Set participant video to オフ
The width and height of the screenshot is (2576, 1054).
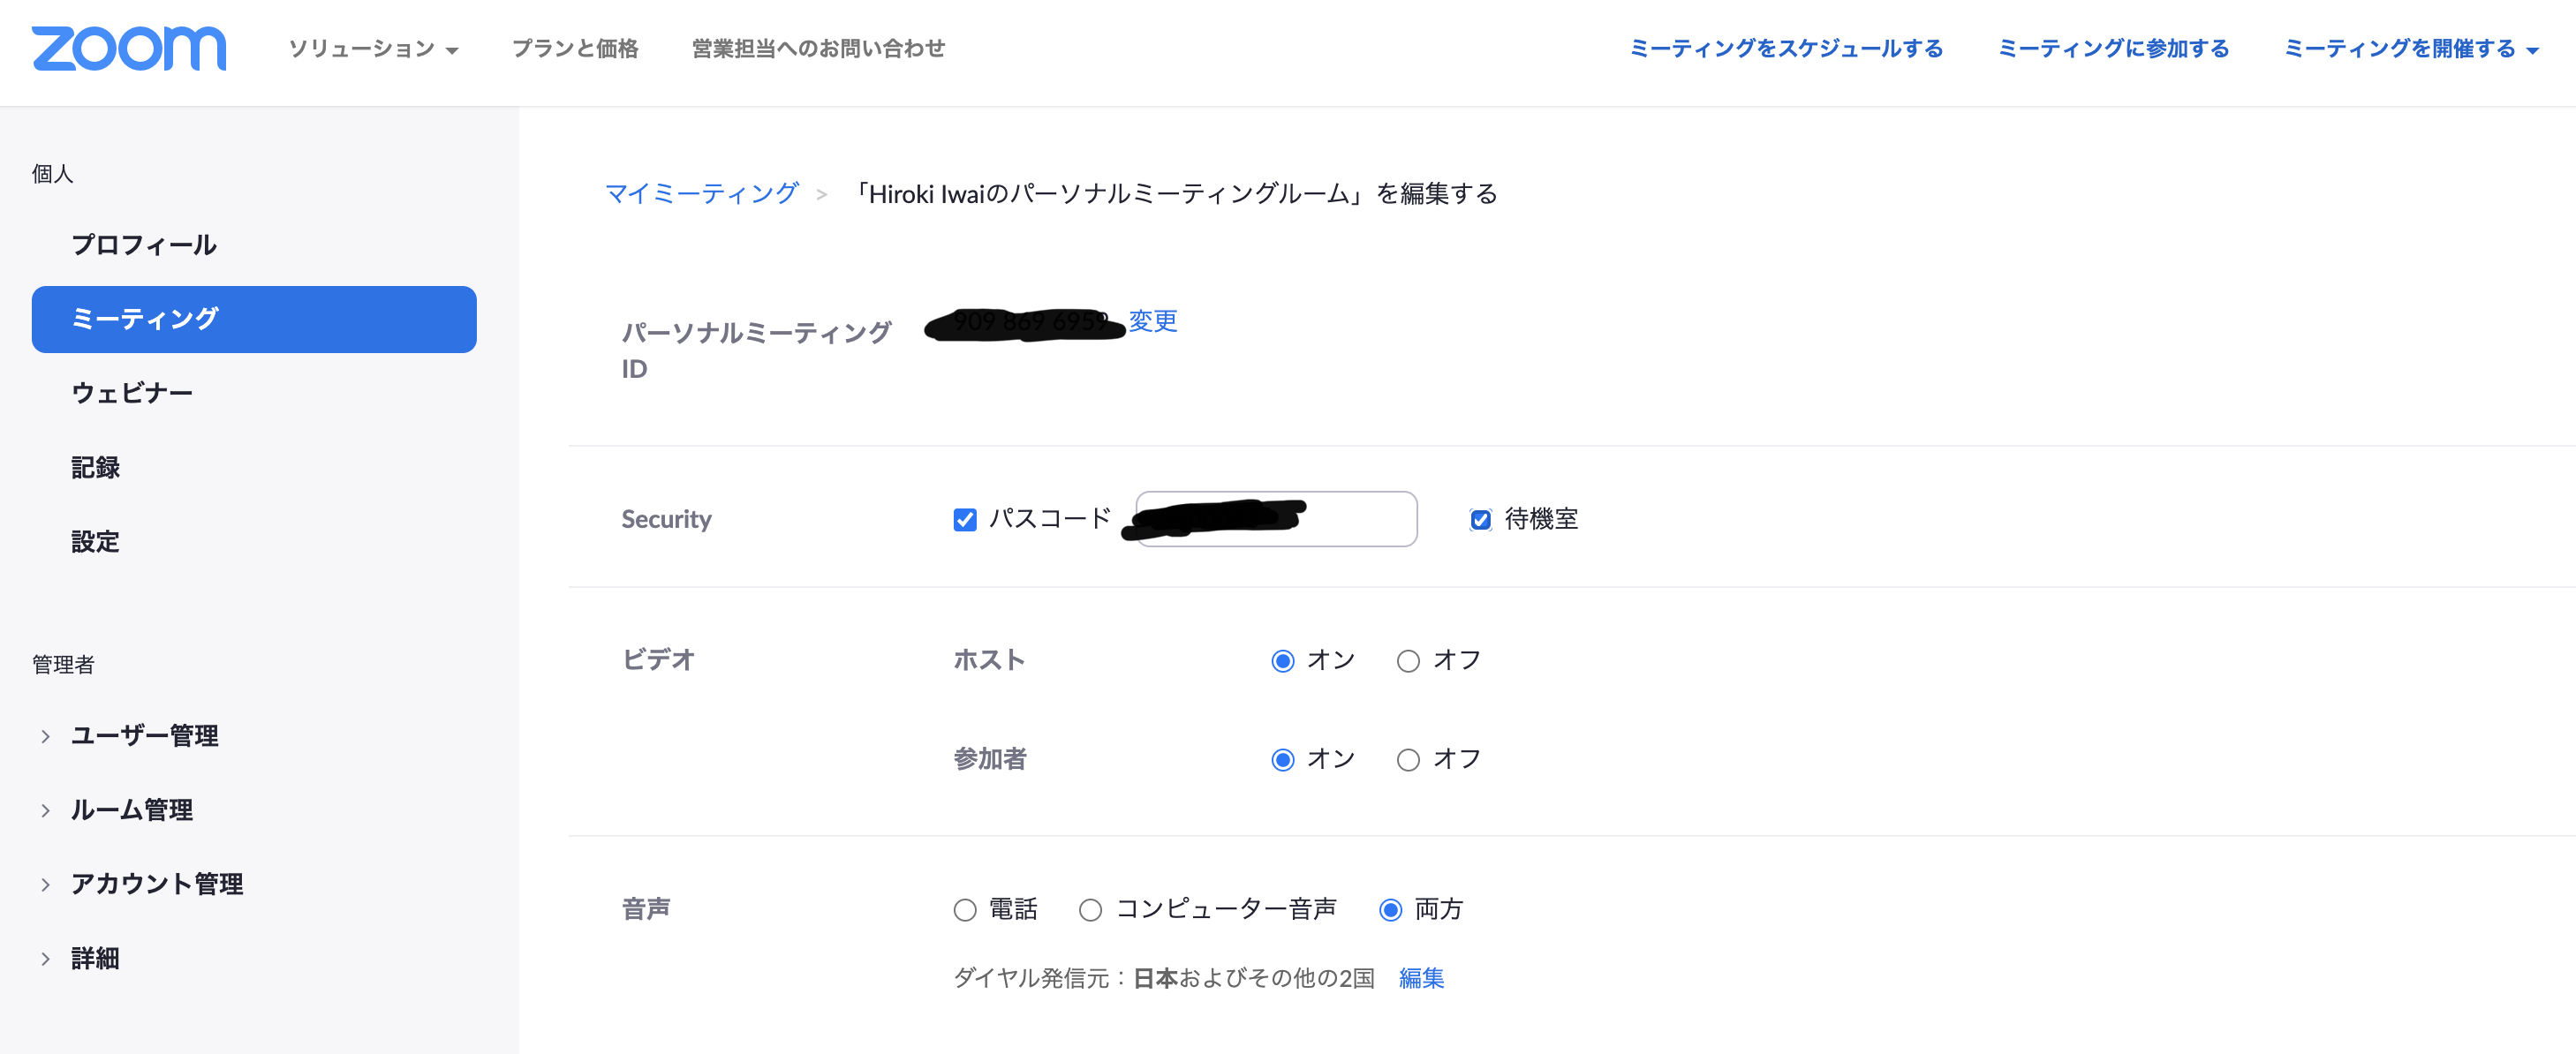click(1408, 761)
